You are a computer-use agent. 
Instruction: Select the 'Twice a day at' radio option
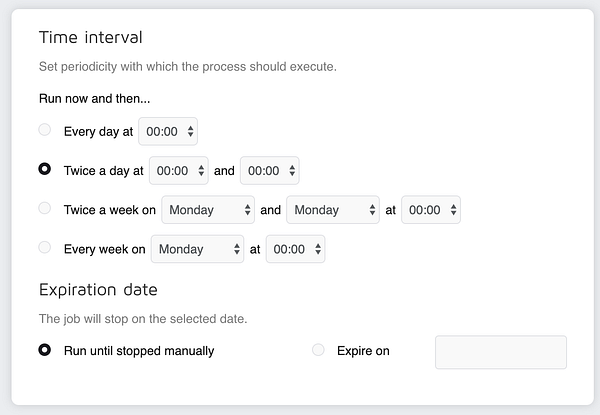click(44, 170)
